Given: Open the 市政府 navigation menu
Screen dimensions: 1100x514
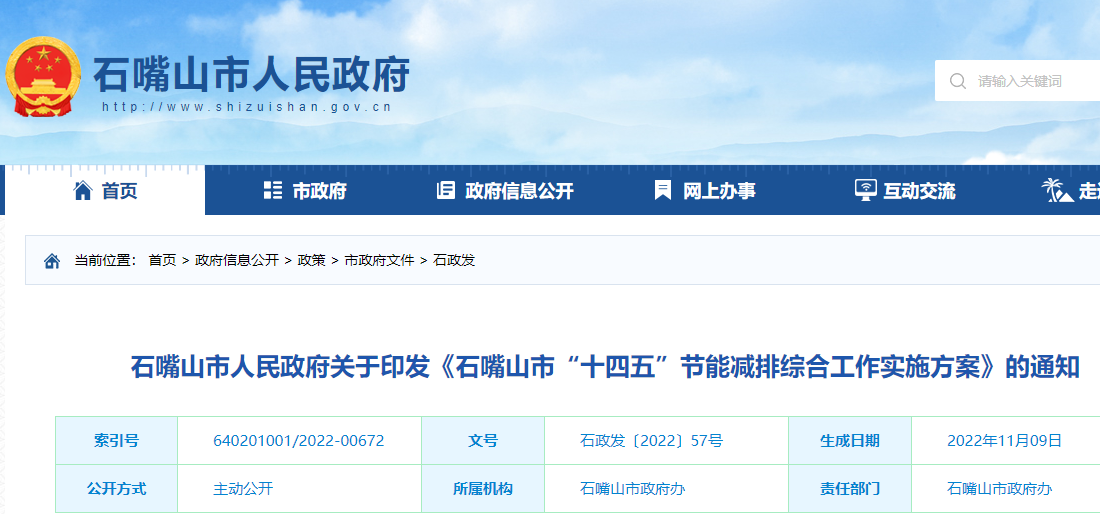Looking at the screenshot, I should (x=319, y=191).
